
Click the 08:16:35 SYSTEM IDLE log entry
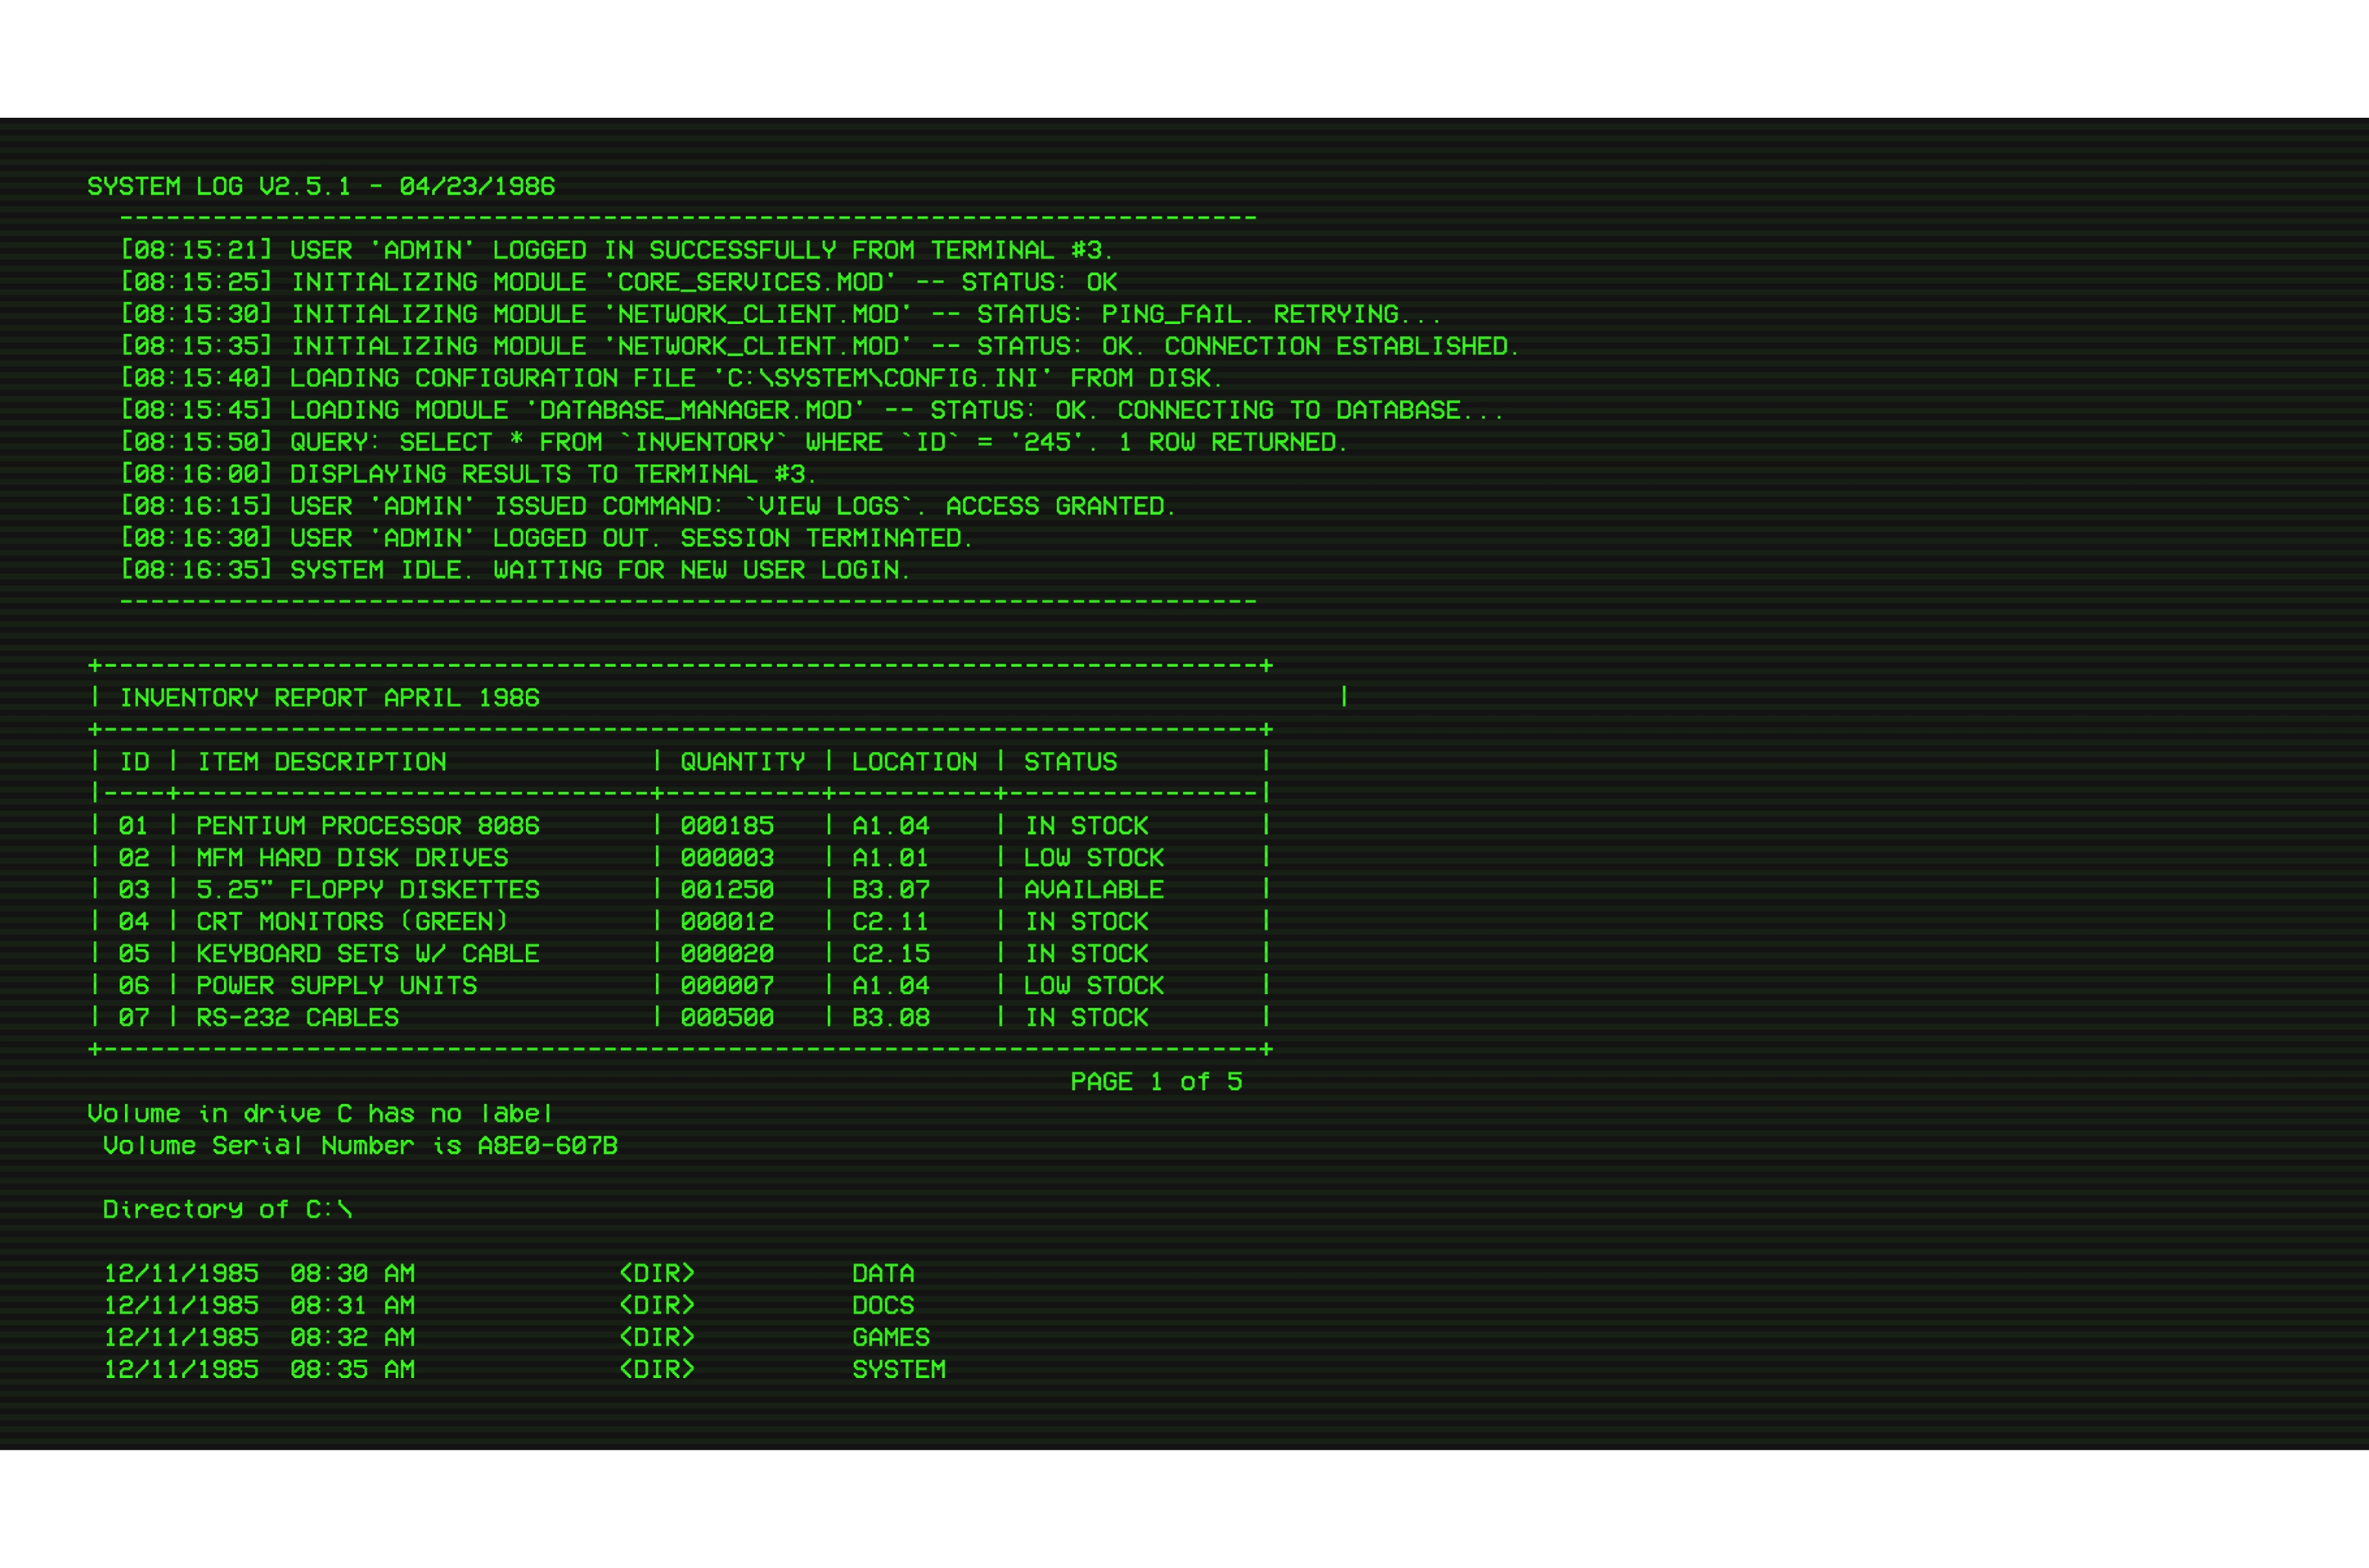pos(515,570)
